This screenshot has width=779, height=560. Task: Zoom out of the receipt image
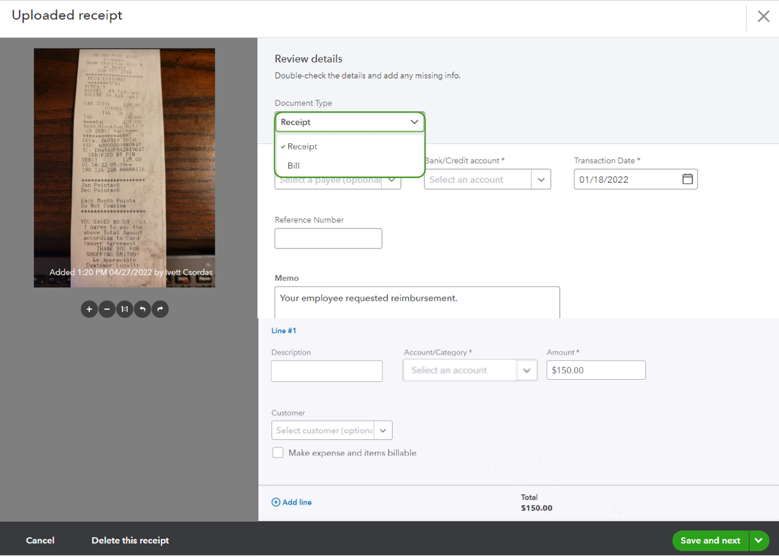point(107,309)
